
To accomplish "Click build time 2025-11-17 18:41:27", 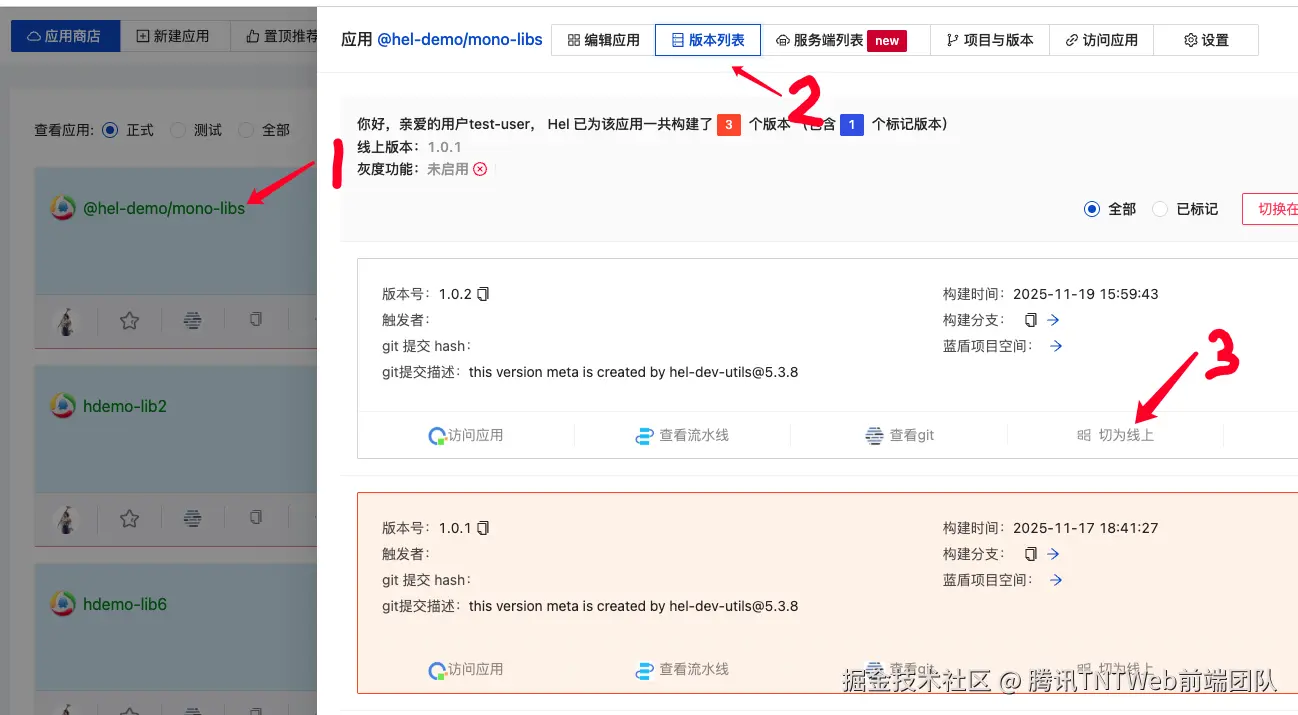I will coord(1086,528).
